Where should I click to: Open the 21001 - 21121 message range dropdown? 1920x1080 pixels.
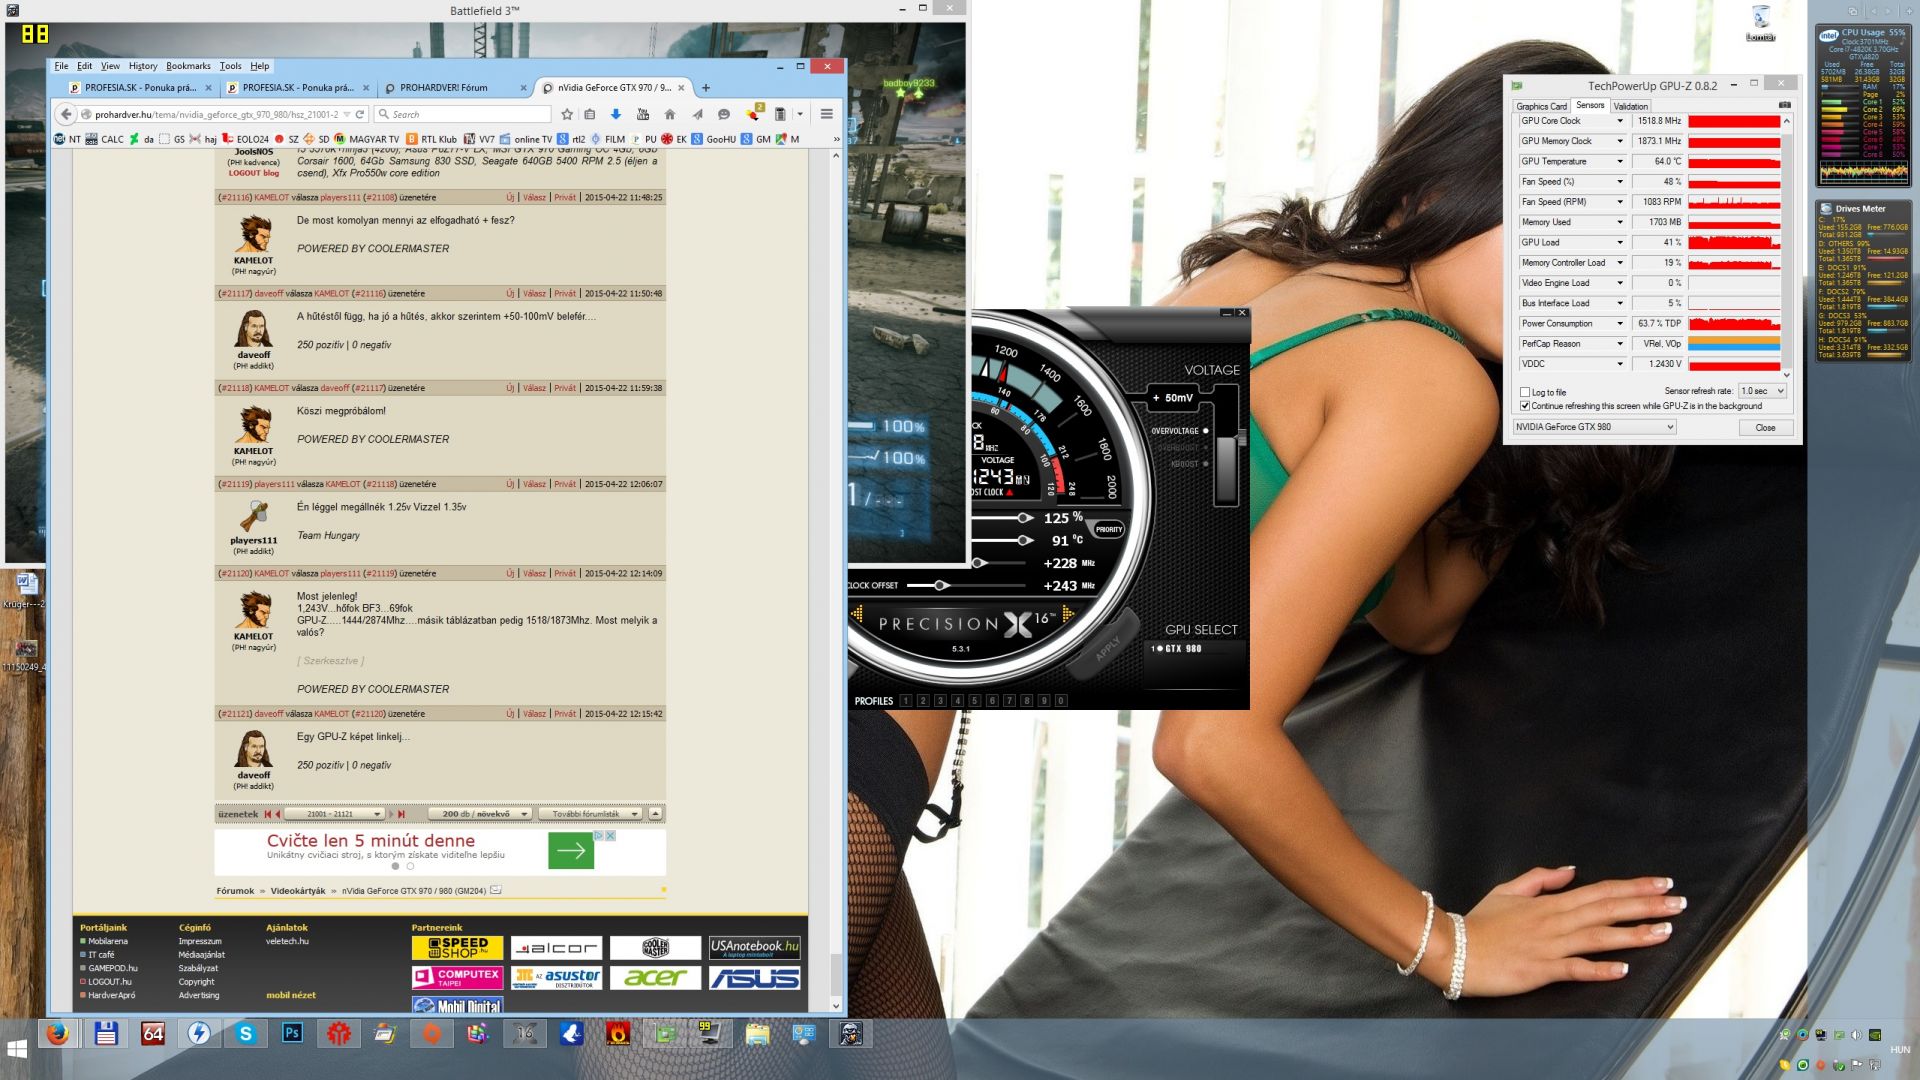335,814
